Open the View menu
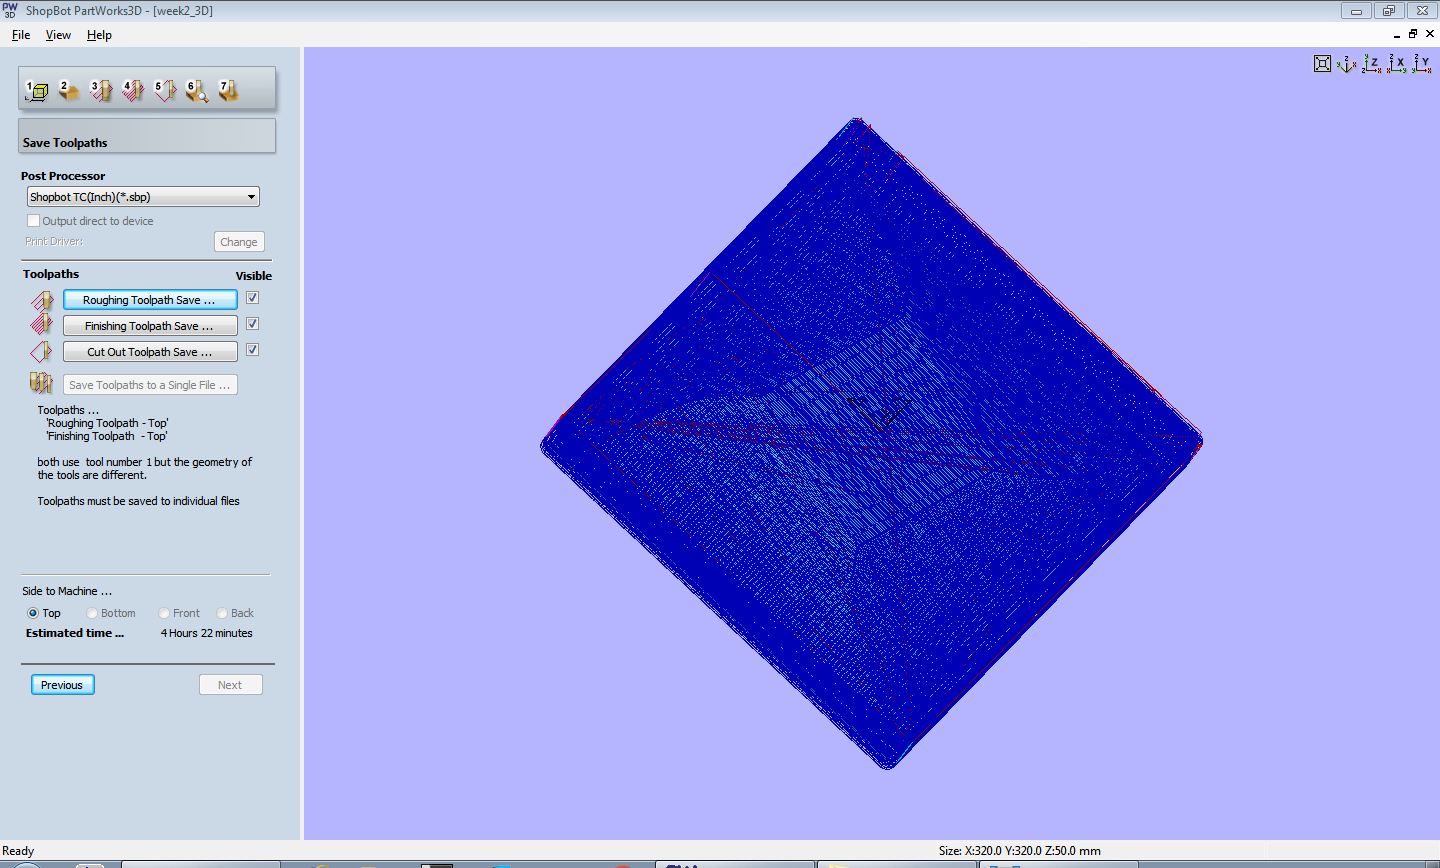The height and width of the screenshot is (868, 1440). pyautogui.click(x=58, y=34)
